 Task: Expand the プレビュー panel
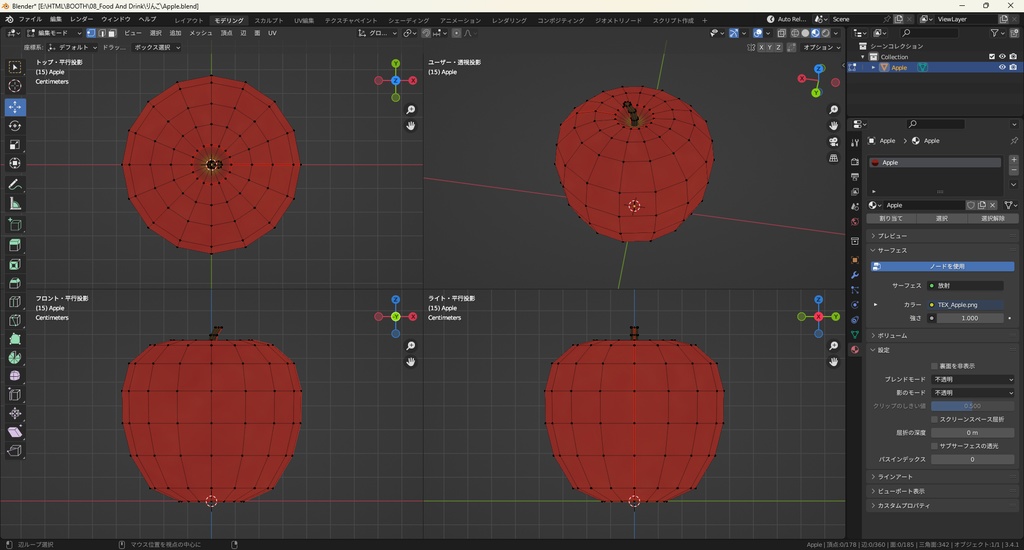pos(892,235)
